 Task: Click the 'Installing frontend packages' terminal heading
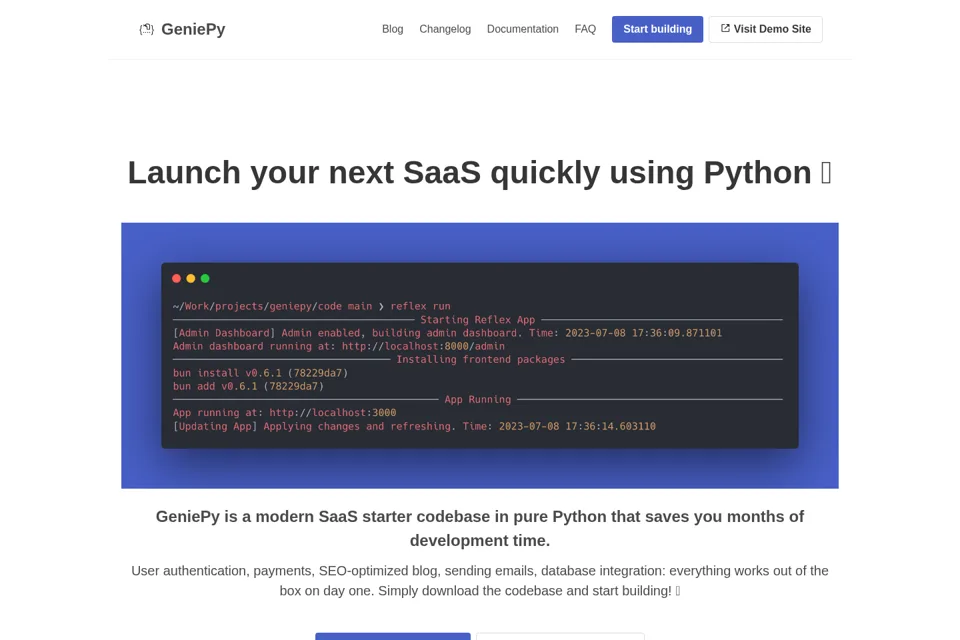(x=481, y=360)
